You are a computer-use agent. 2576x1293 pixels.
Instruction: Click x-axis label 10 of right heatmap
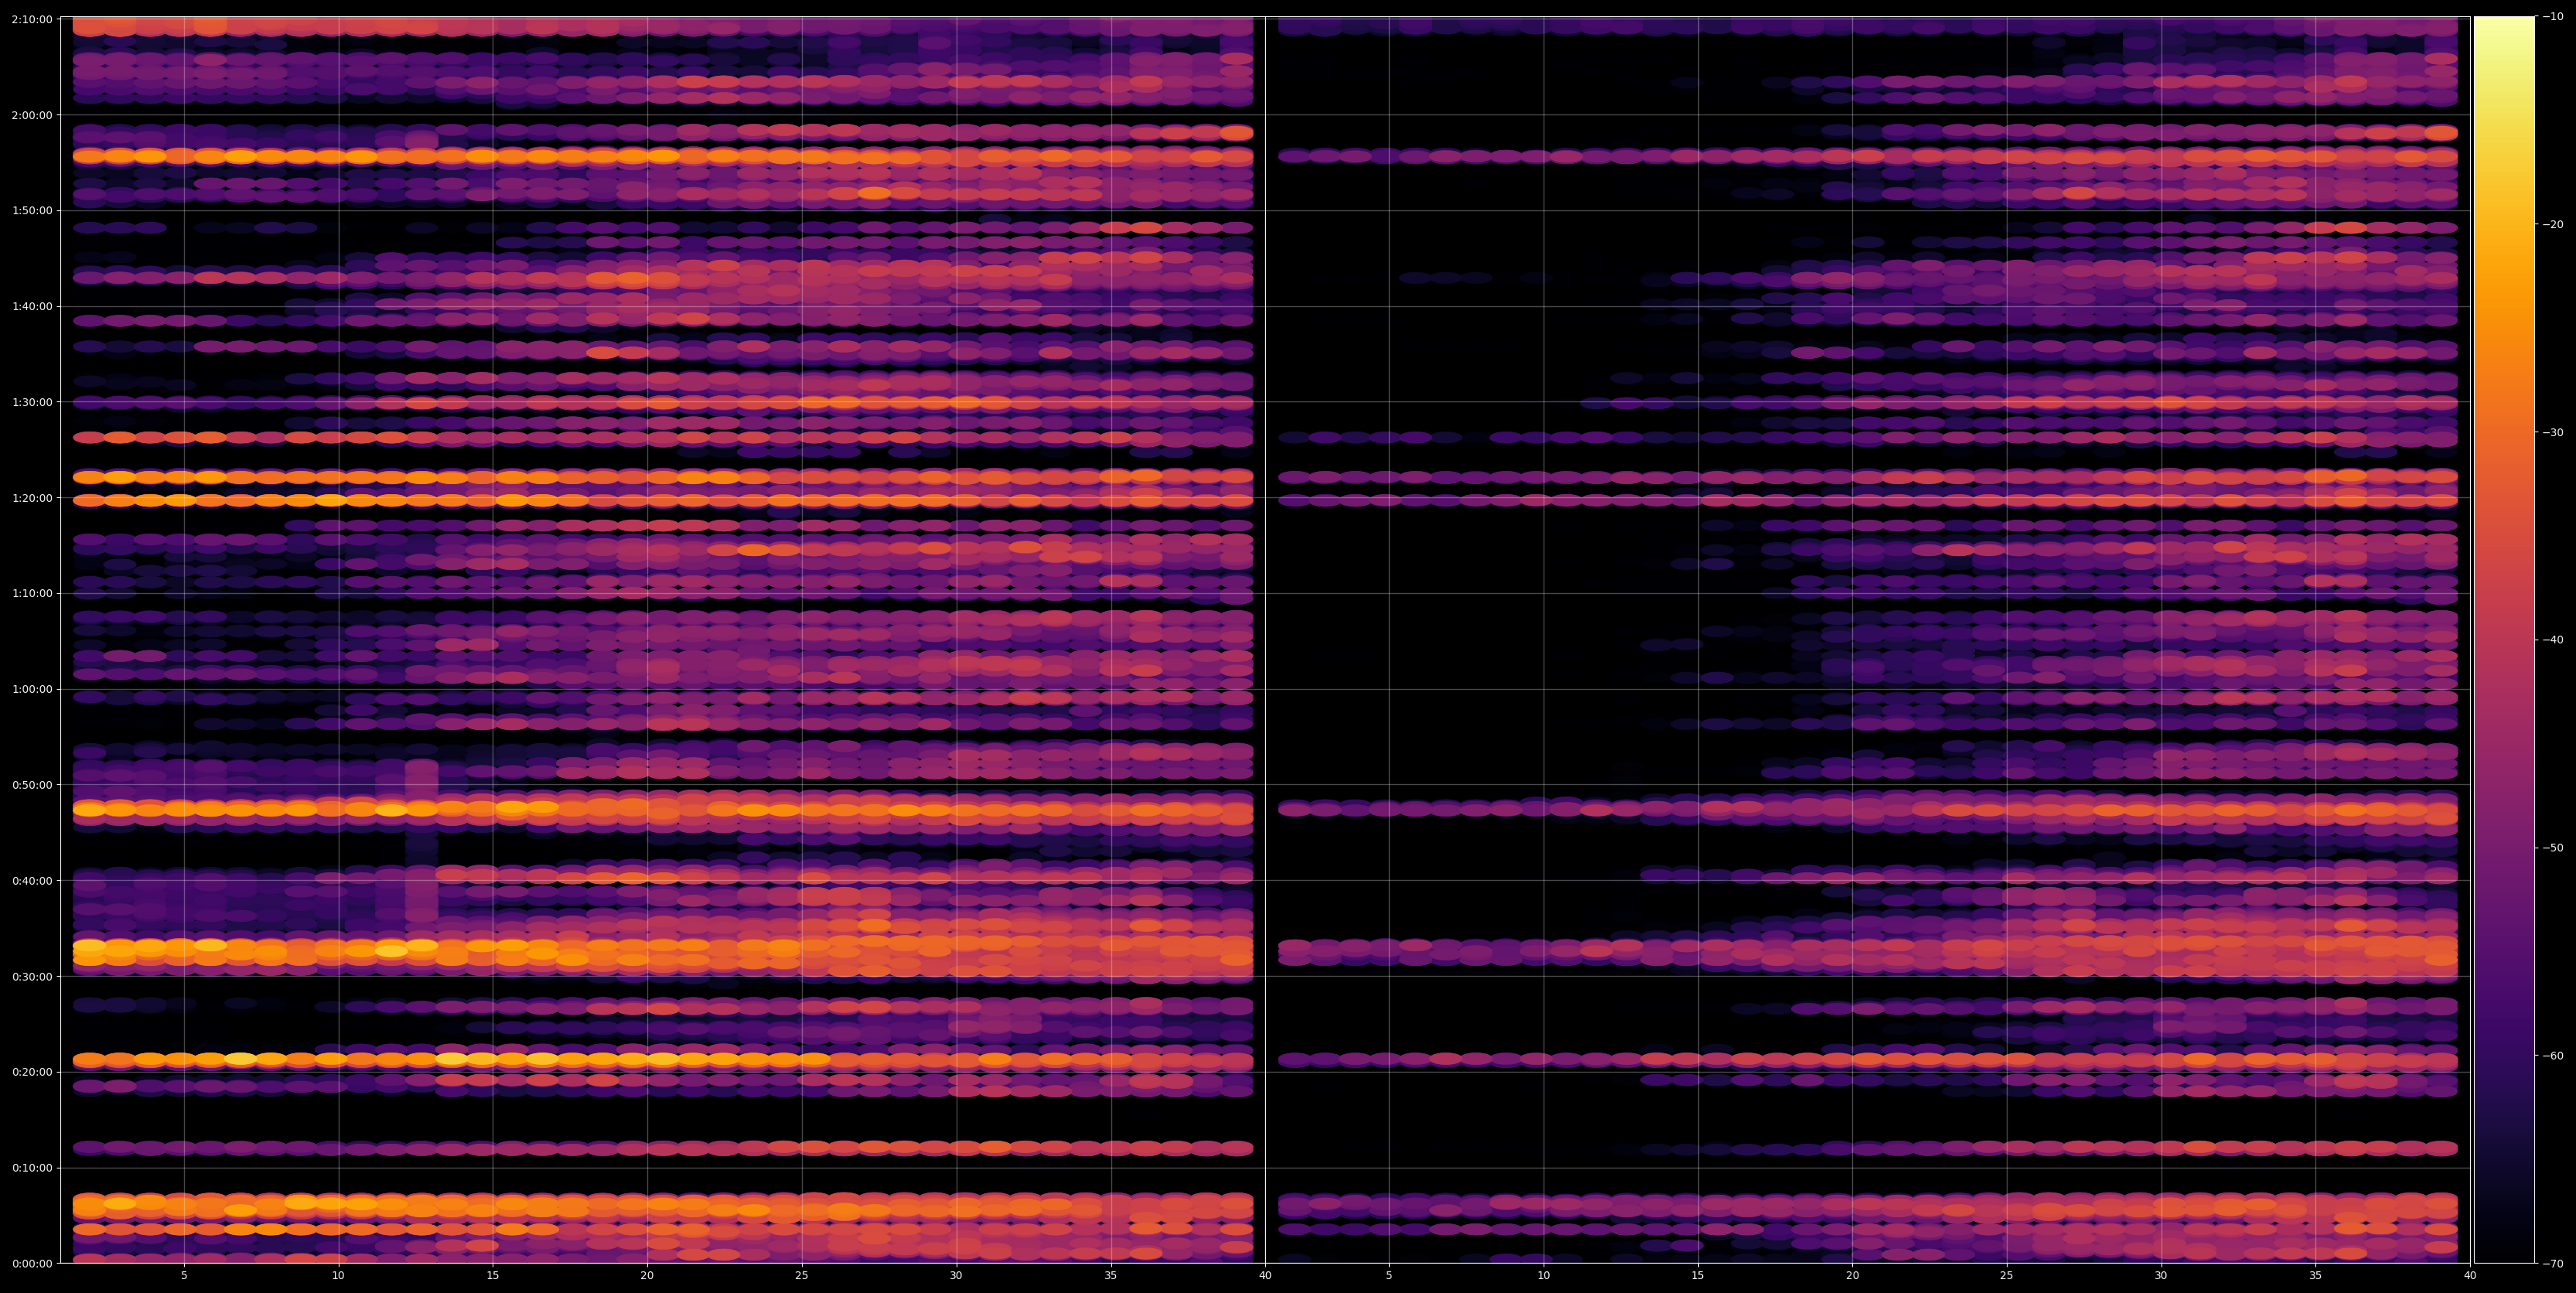pos(1544,1276)
